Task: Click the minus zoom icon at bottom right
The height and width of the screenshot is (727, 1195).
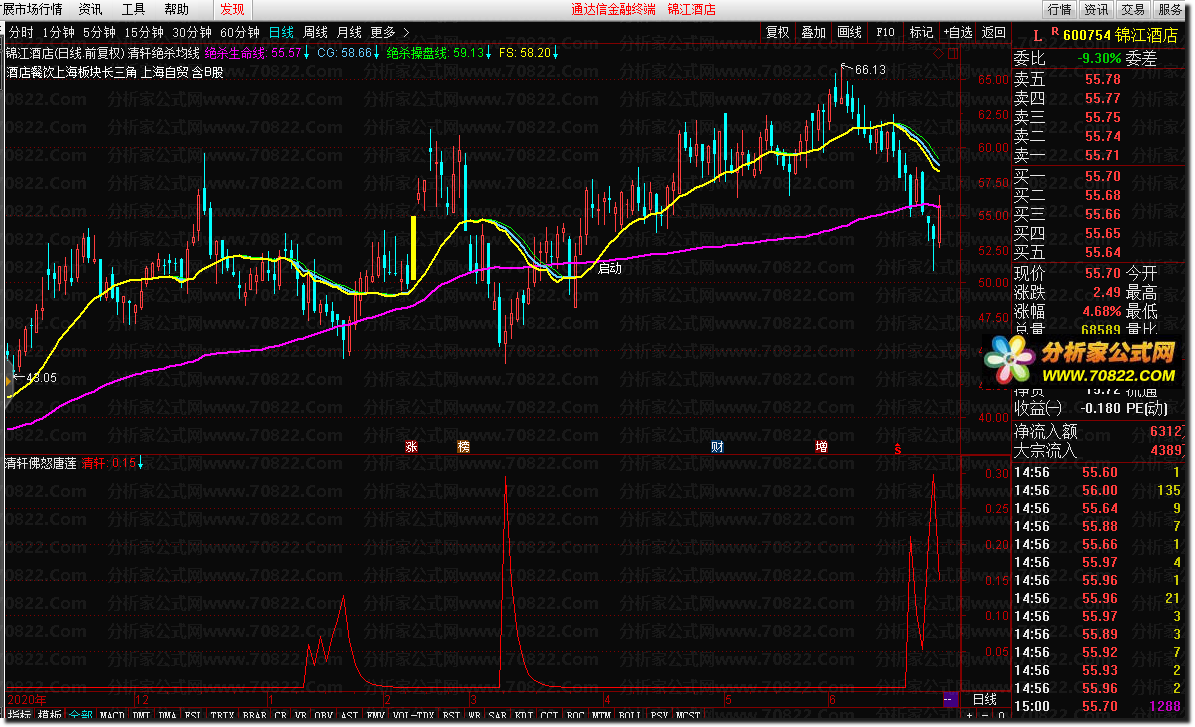Action: [x=985, y=715]
